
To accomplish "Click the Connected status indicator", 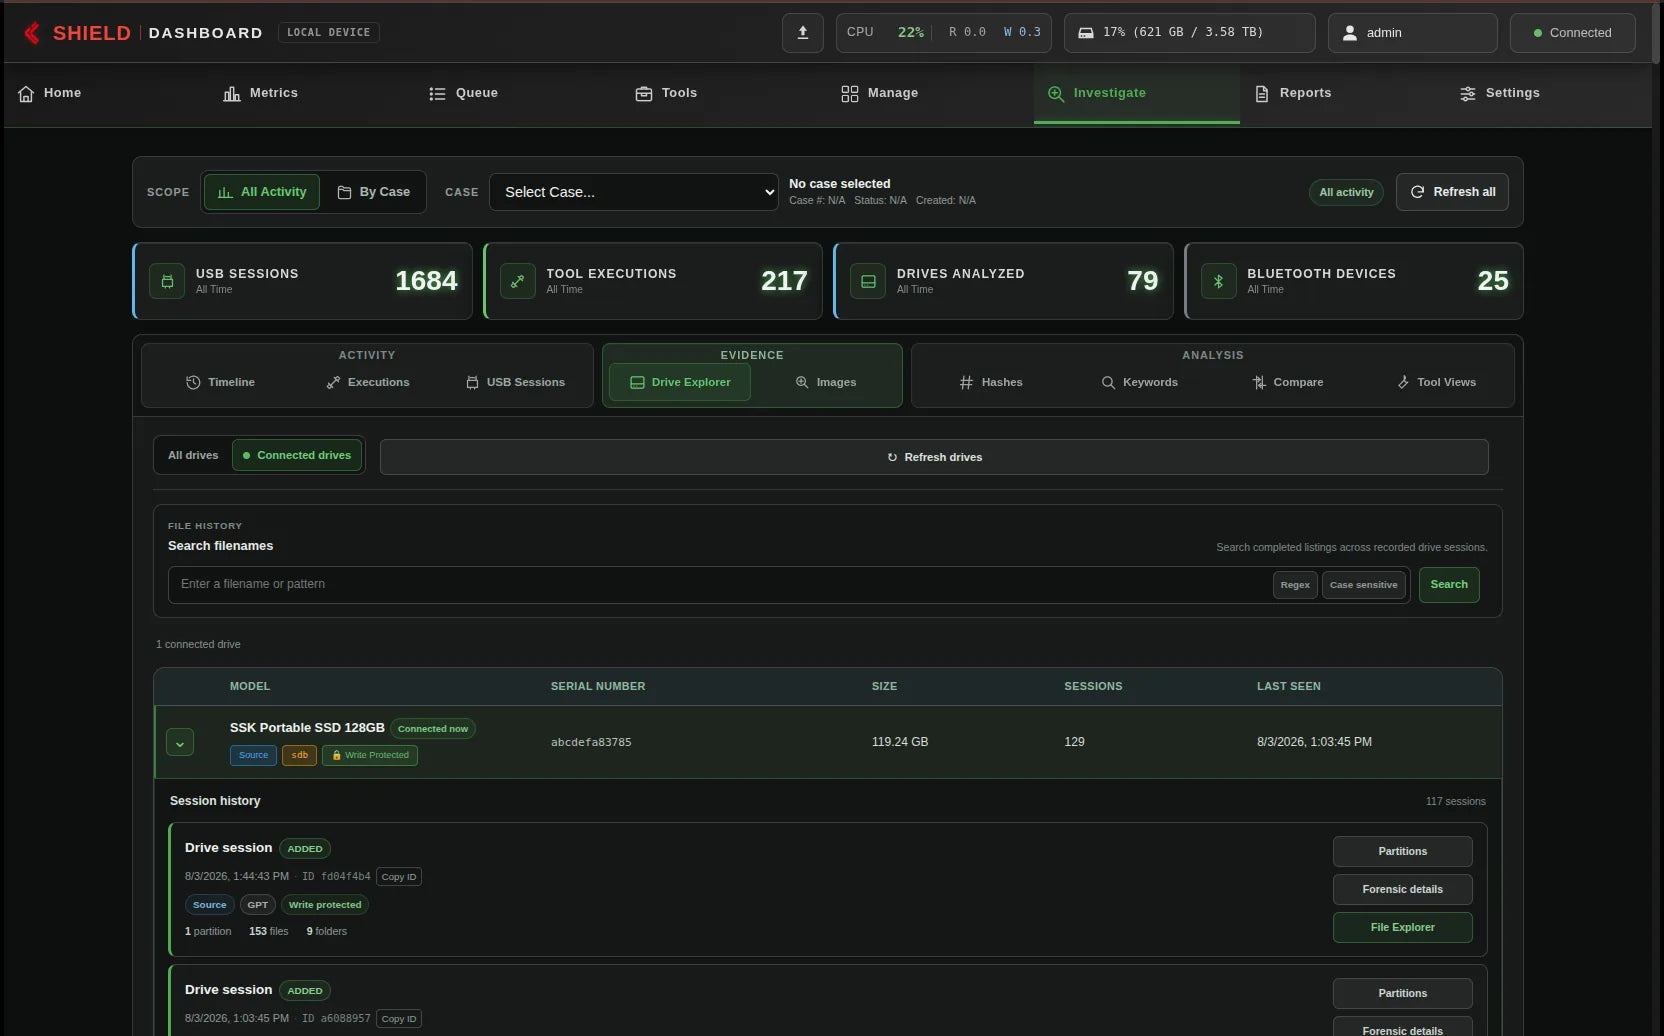I will point(1572,33).
